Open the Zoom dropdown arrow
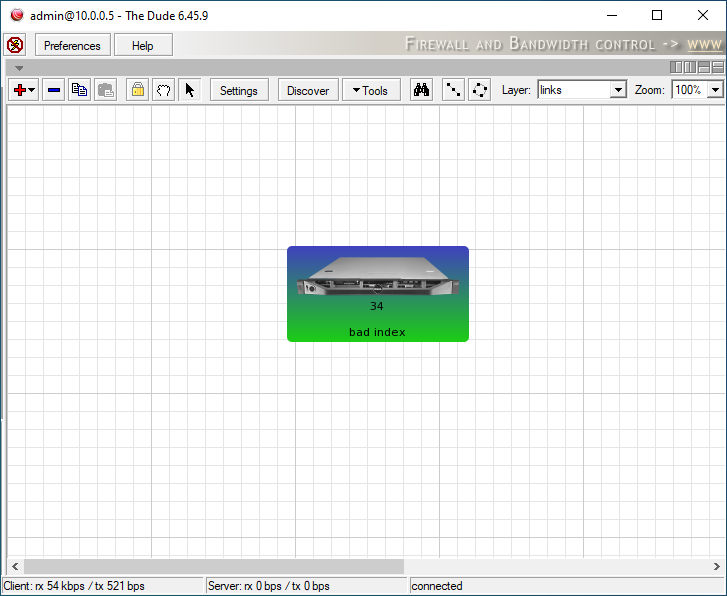 715,90
